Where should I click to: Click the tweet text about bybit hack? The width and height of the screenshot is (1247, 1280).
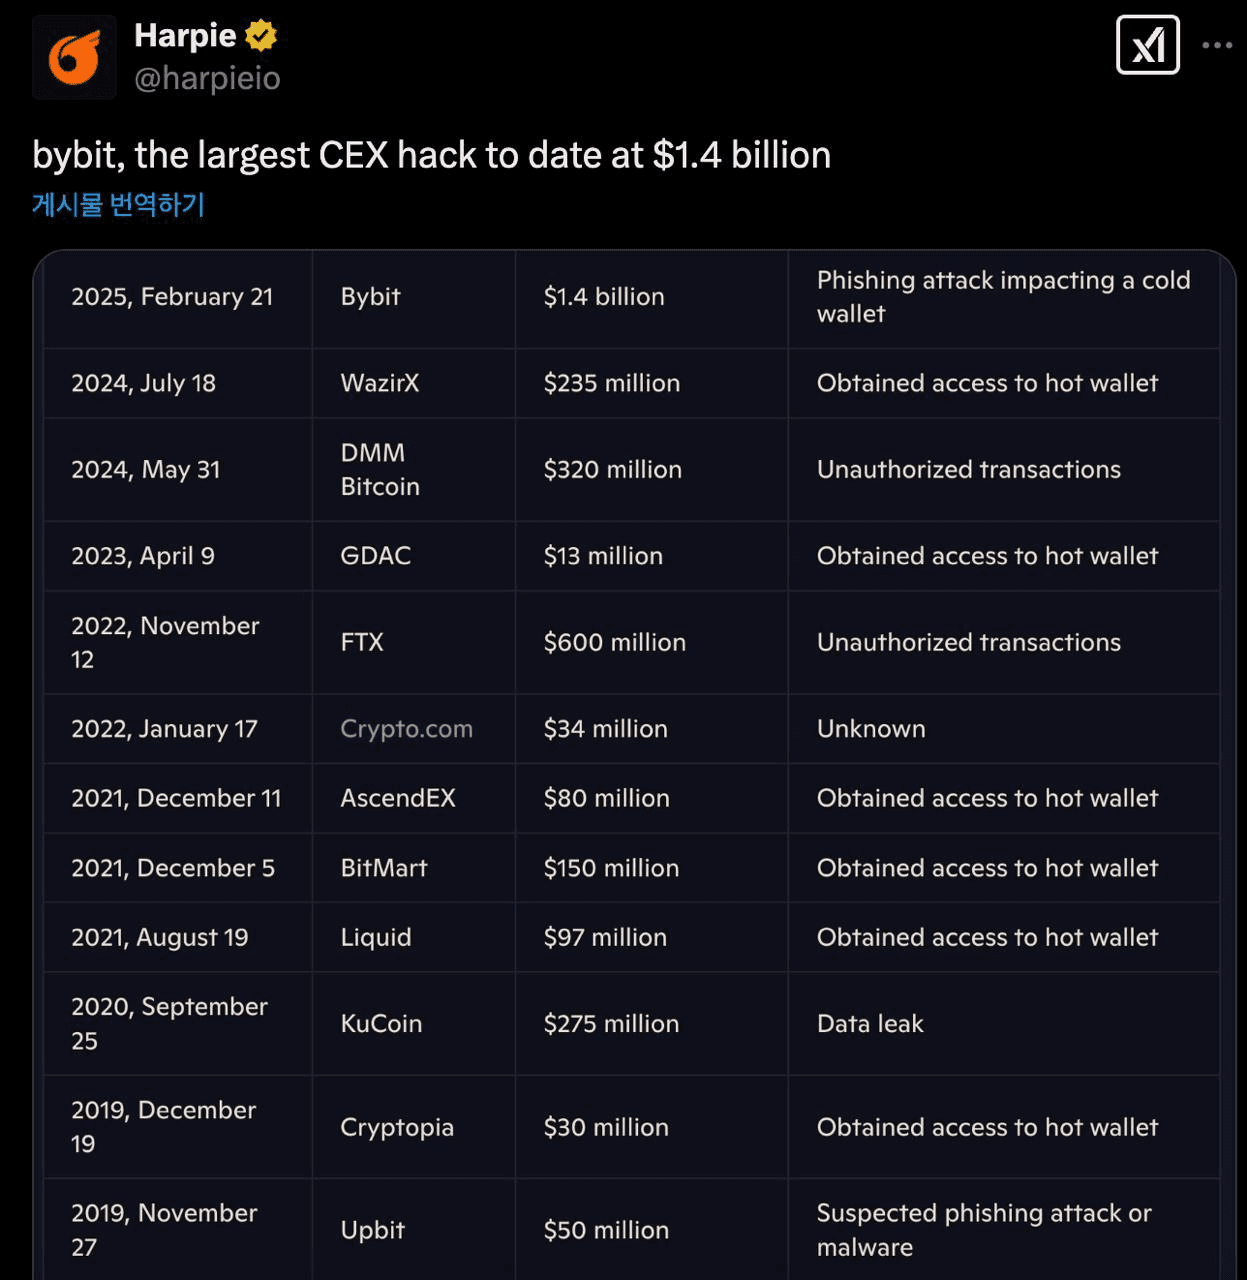(430, 155)
